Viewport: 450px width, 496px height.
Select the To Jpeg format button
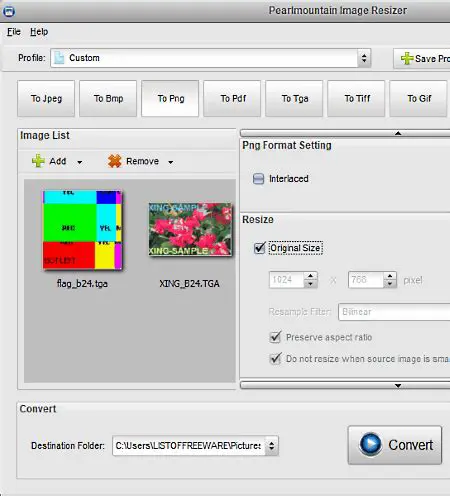point(46,98)
